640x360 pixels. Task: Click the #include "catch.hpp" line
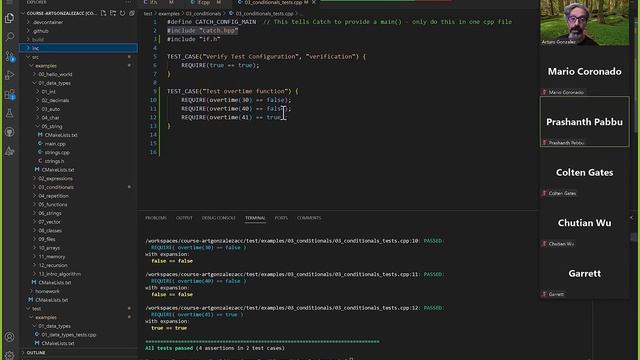(202, 31)
